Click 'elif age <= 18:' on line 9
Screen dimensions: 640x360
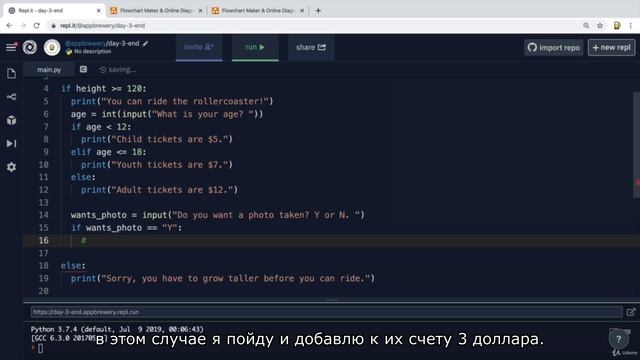109,152
